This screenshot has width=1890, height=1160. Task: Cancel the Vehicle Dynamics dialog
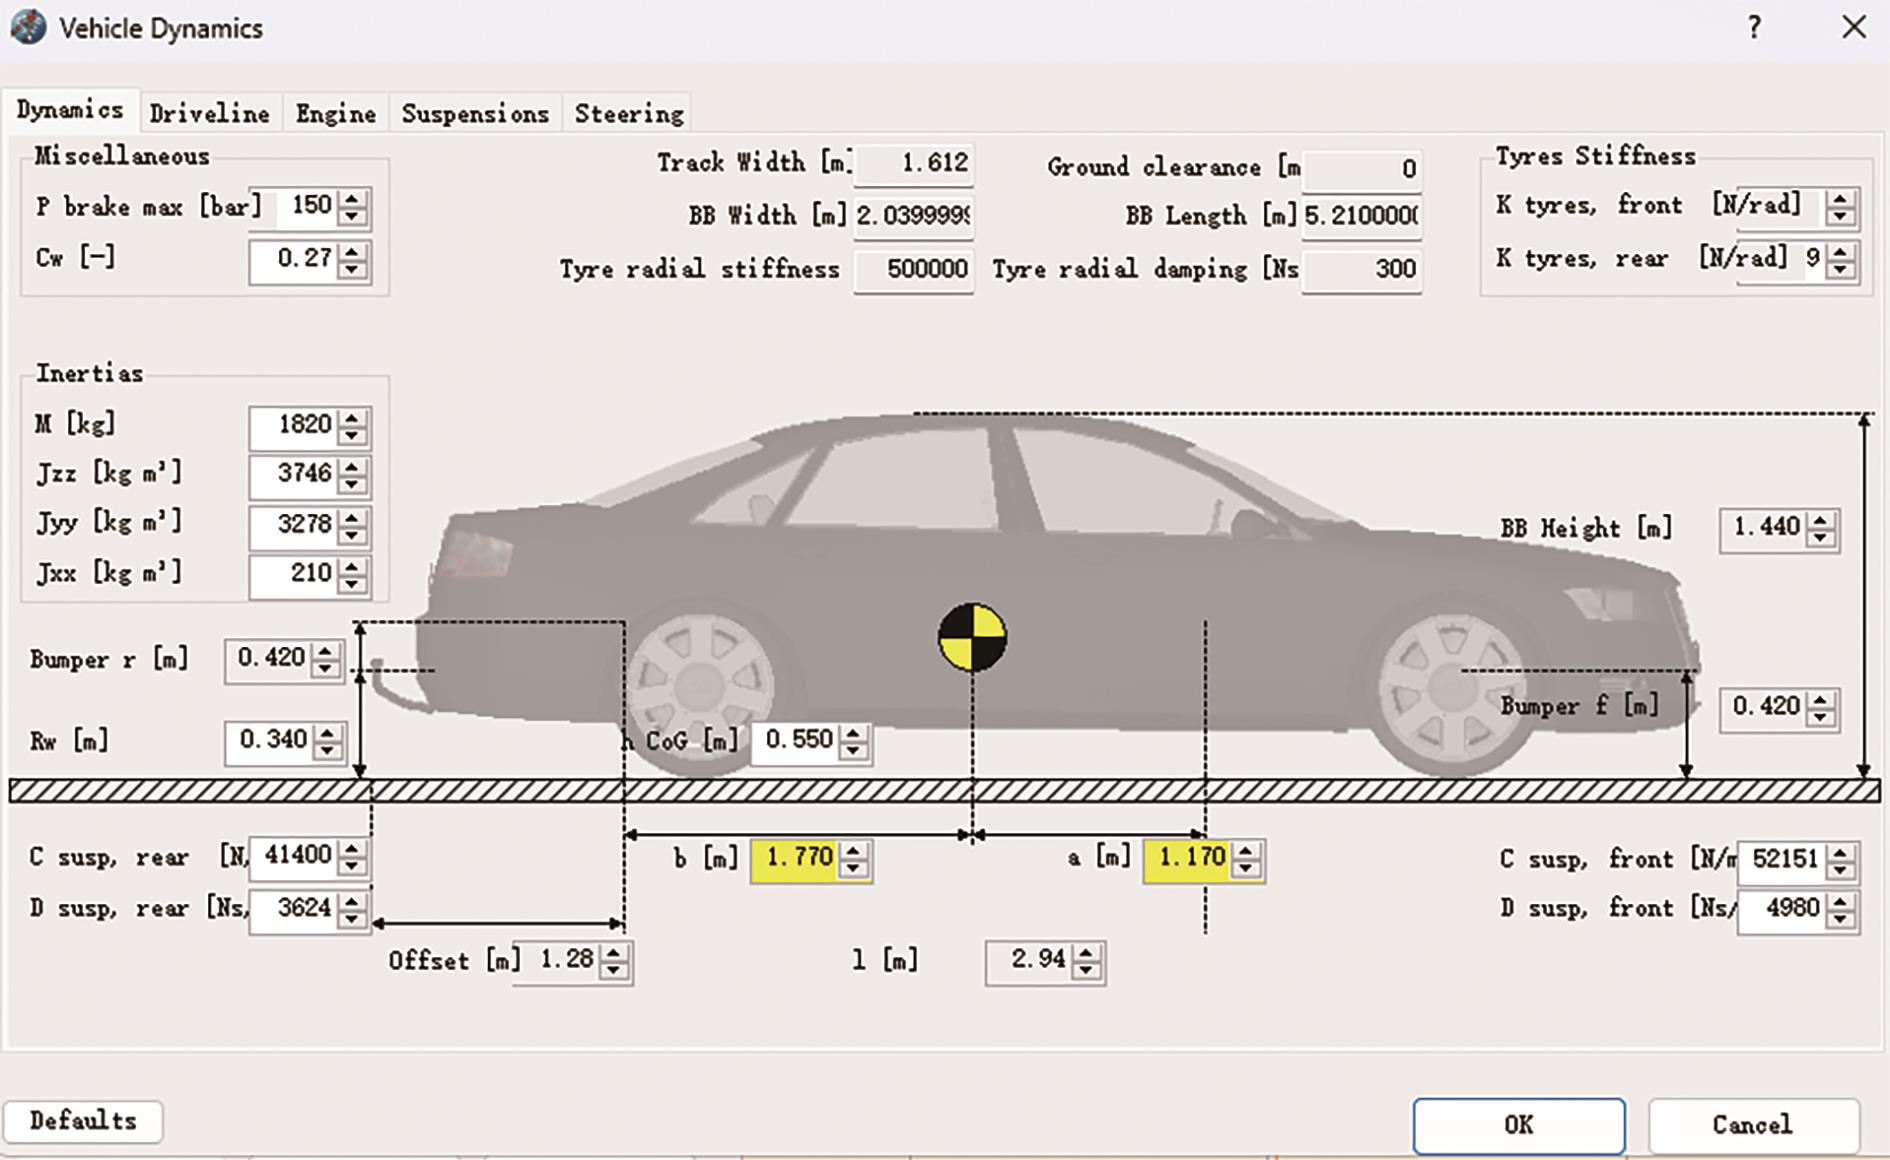click(x=1752, y=1125)
